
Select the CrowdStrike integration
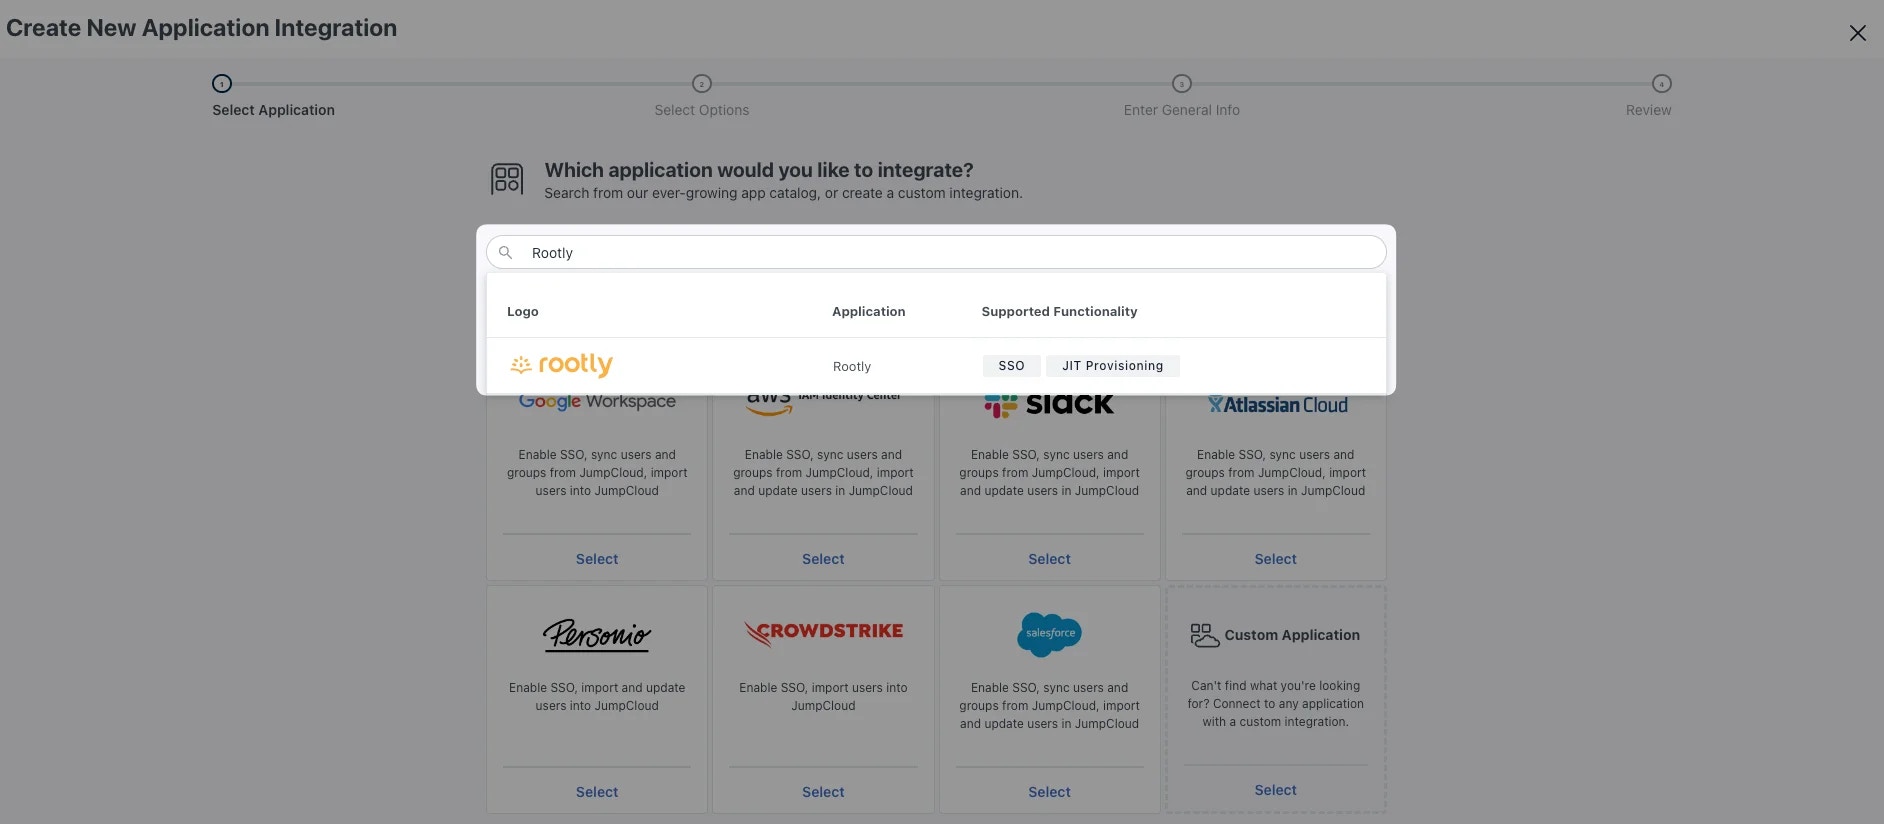pyautogui.click(x=823, y=792)
